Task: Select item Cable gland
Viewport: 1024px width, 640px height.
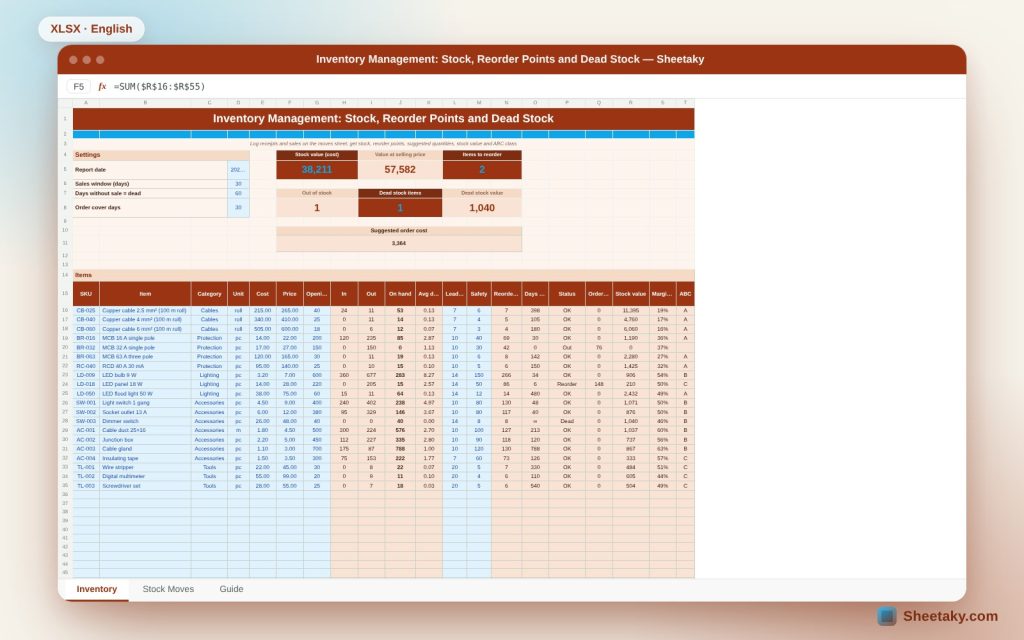Action: (145, 449)
